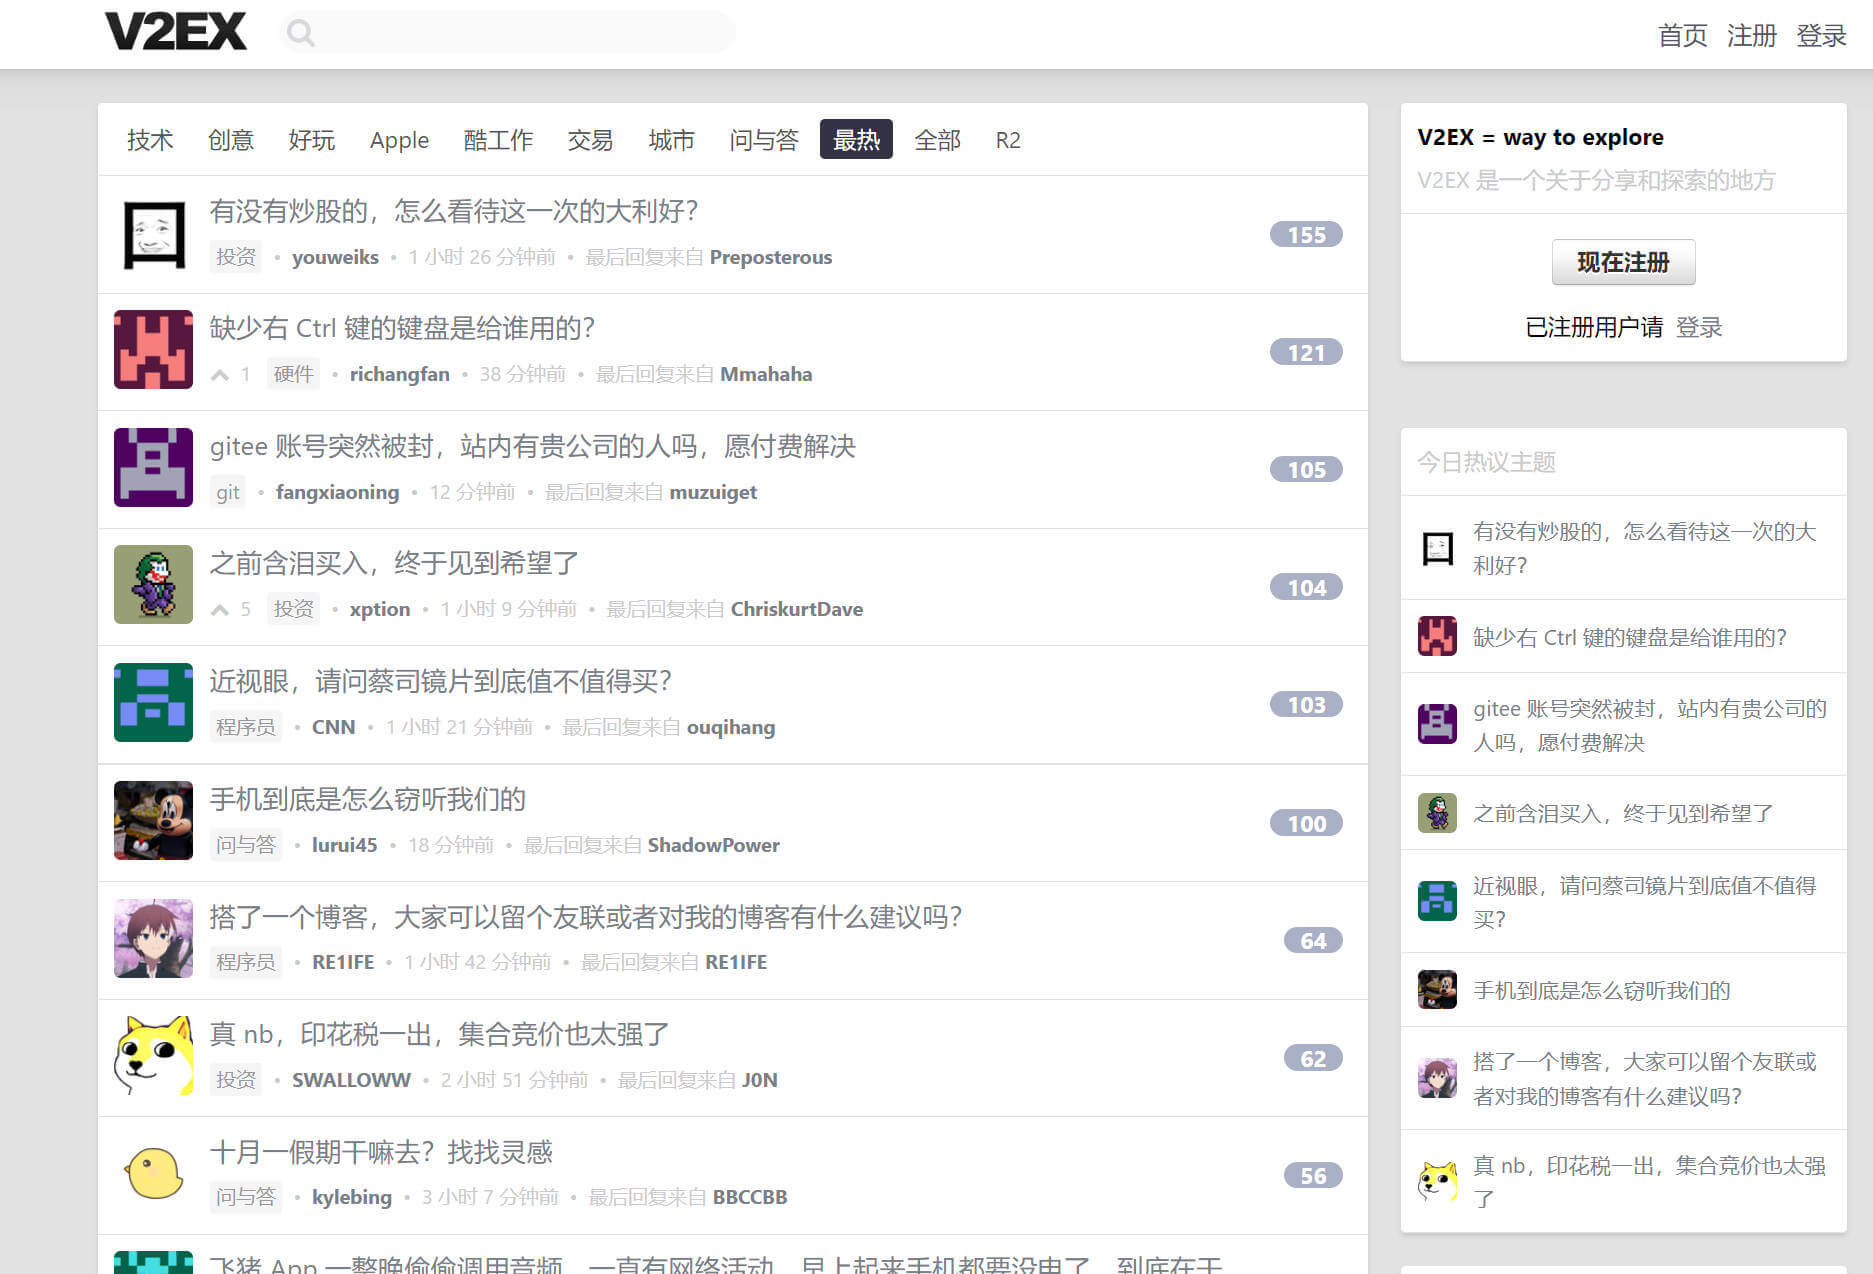This screenshot has height=1274, width=1873.
Task: Open lurui45's Mickey Mouse avatar
Action: click(x=153, y=821)
